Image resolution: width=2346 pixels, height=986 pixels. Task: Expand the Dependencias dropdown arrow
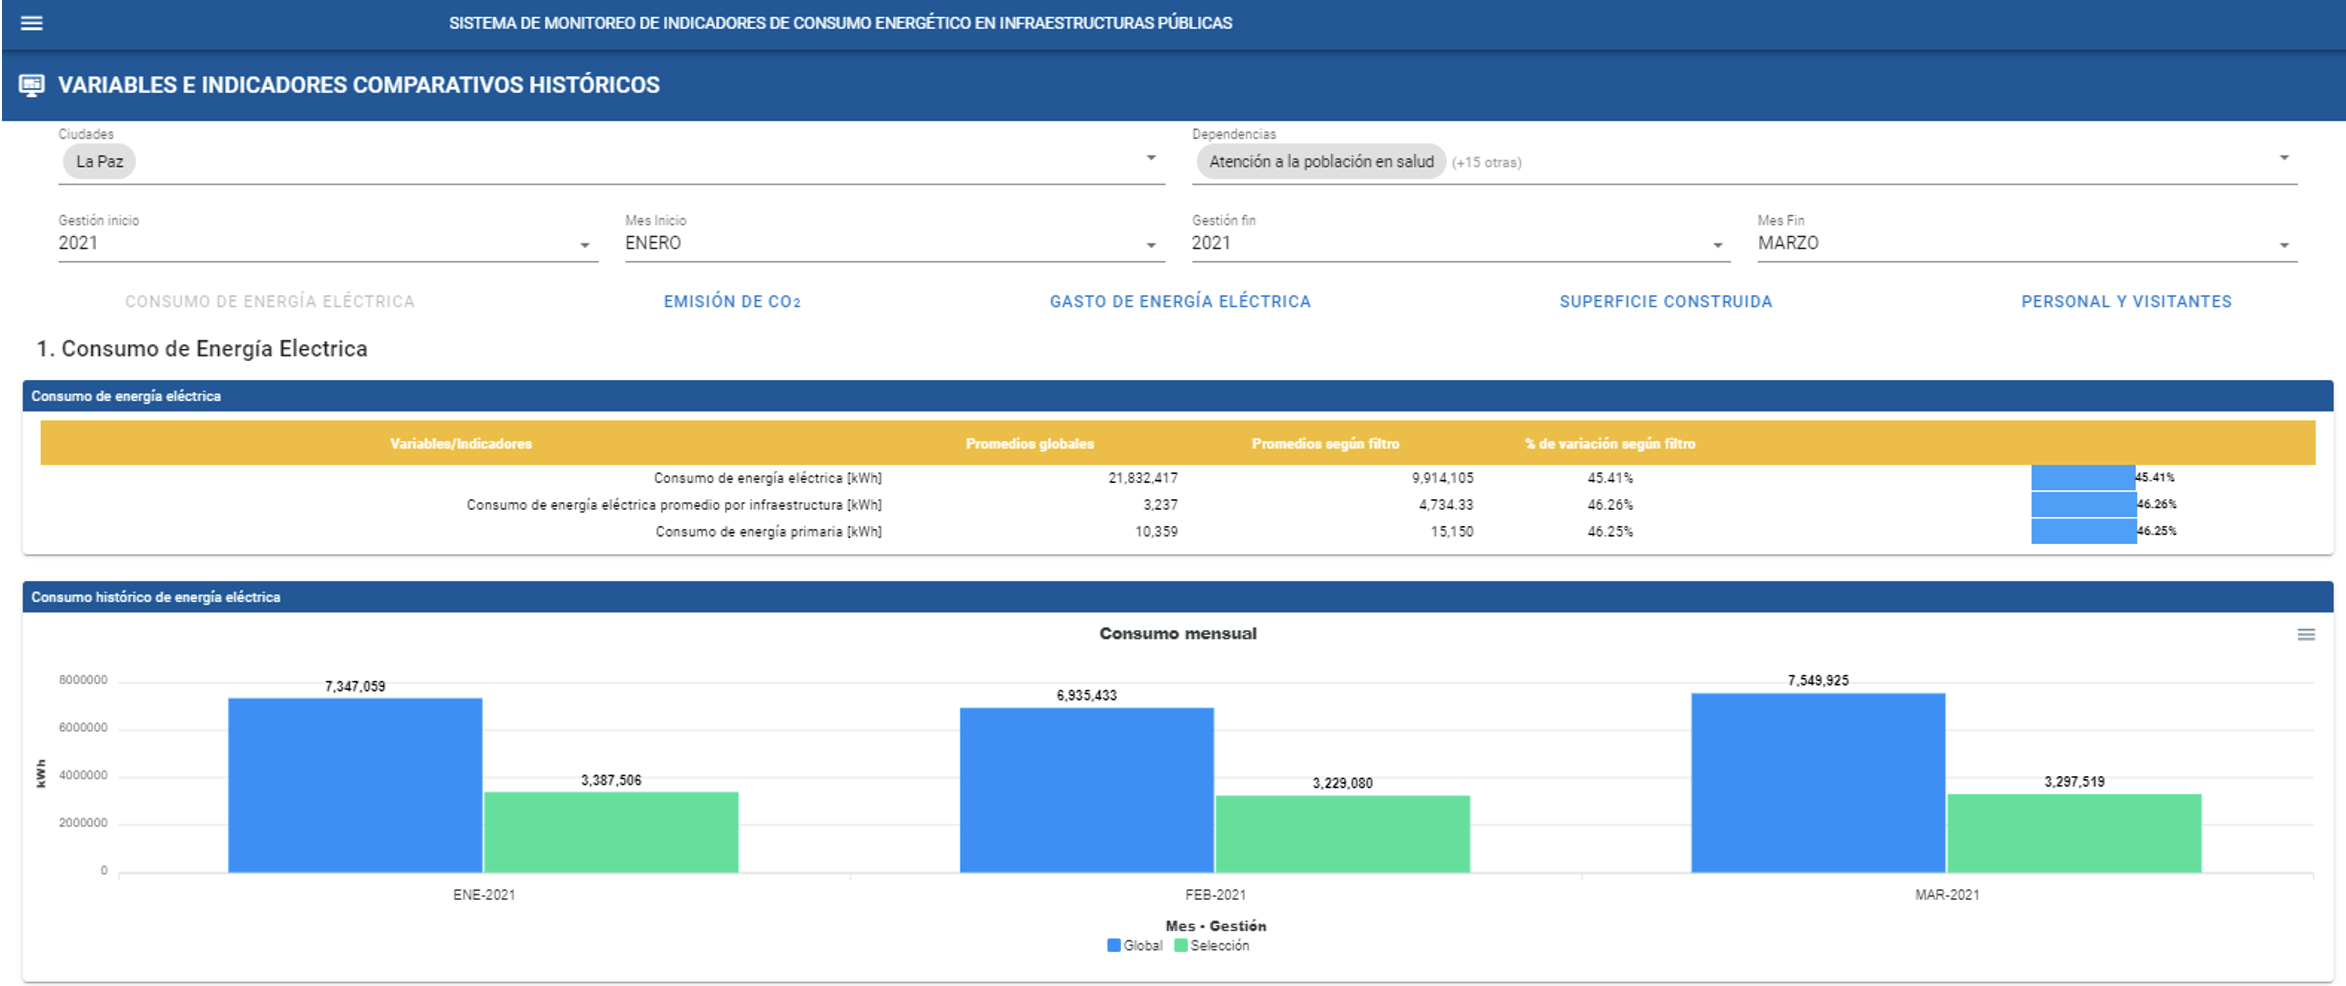[x=2284, y=159]
